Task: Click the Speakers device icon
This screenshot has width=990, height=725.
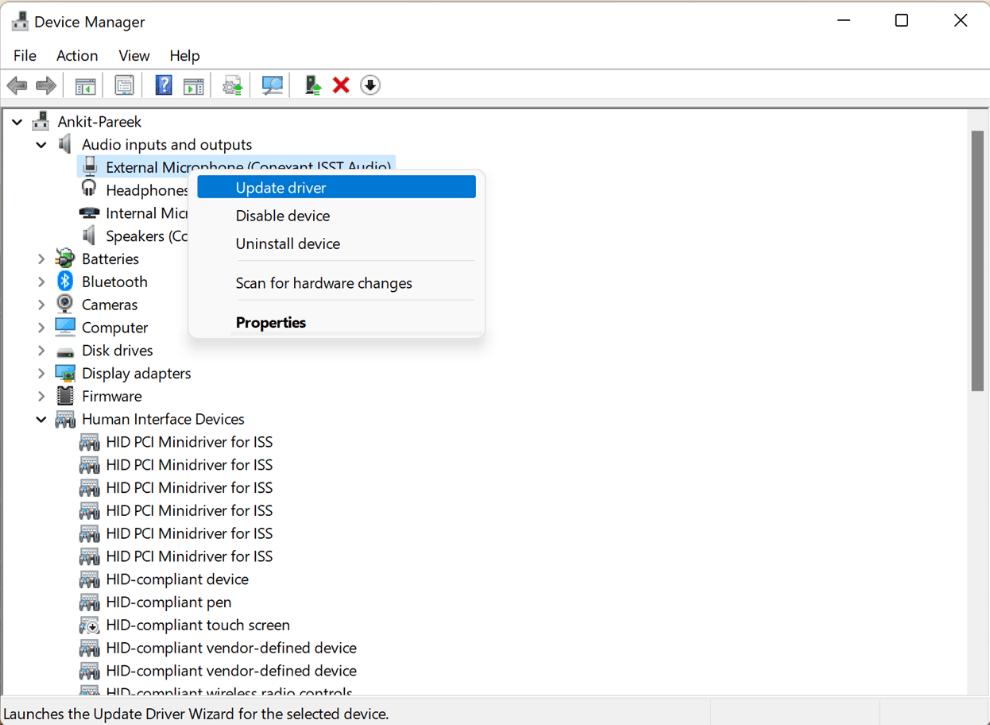Action: pos(89,236)
